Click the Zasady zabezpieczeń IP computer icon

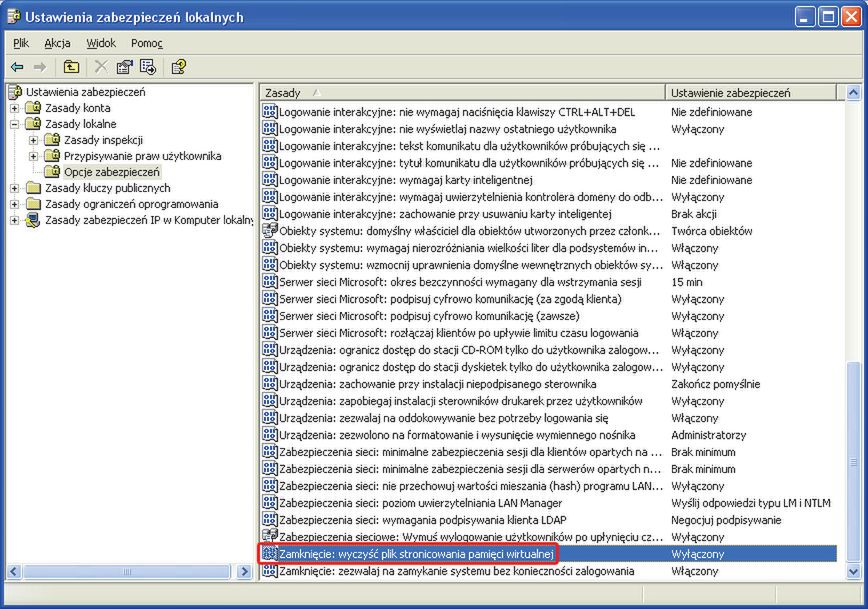point(34,220)
